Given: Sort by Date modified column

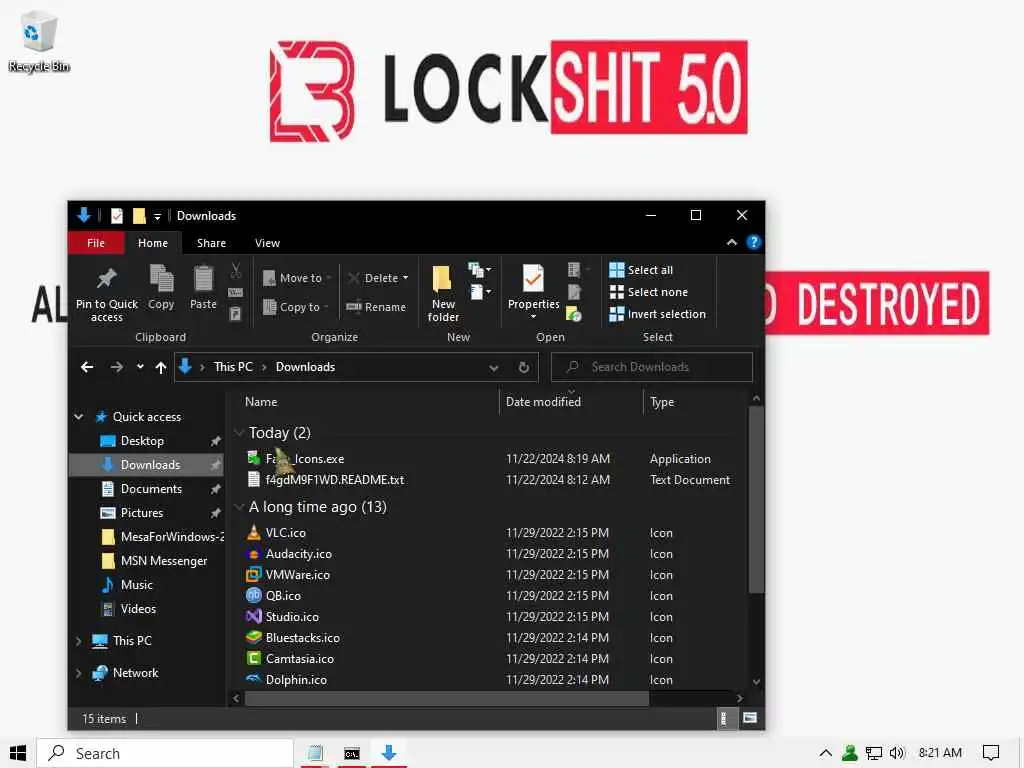Looking at the screenshot, I should tap(543, 402).
